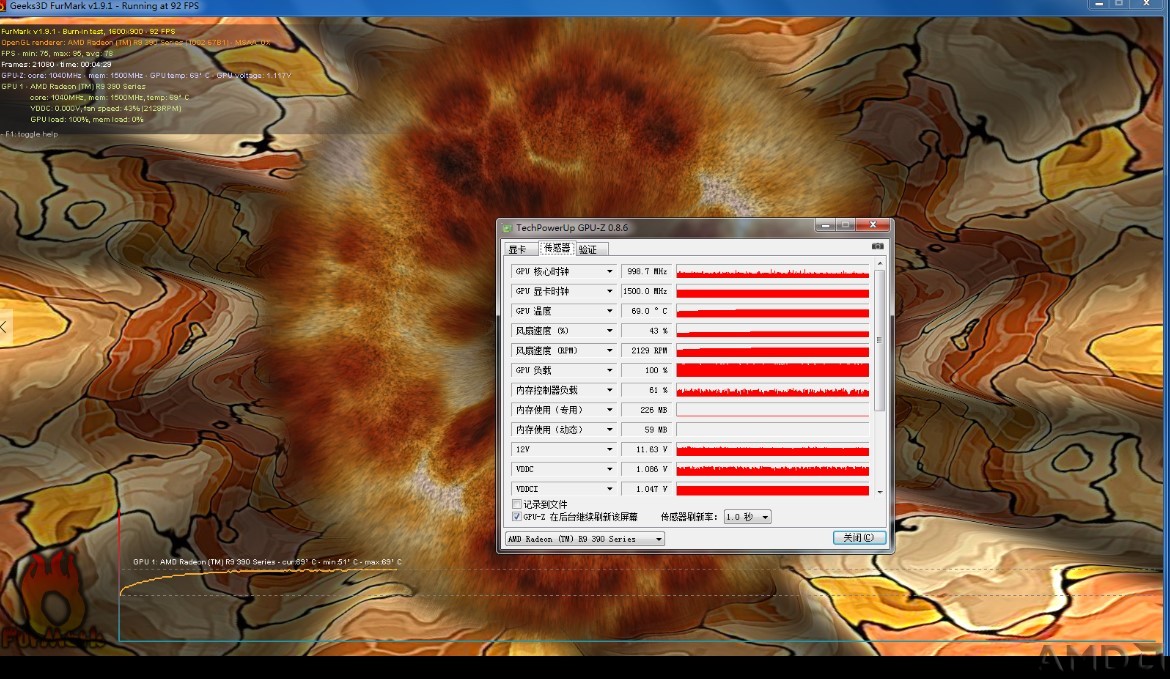The width and height of the screenshot is (1170, 679).
Task: Click the GPU 温度 history graph
Action: point(772,311)
